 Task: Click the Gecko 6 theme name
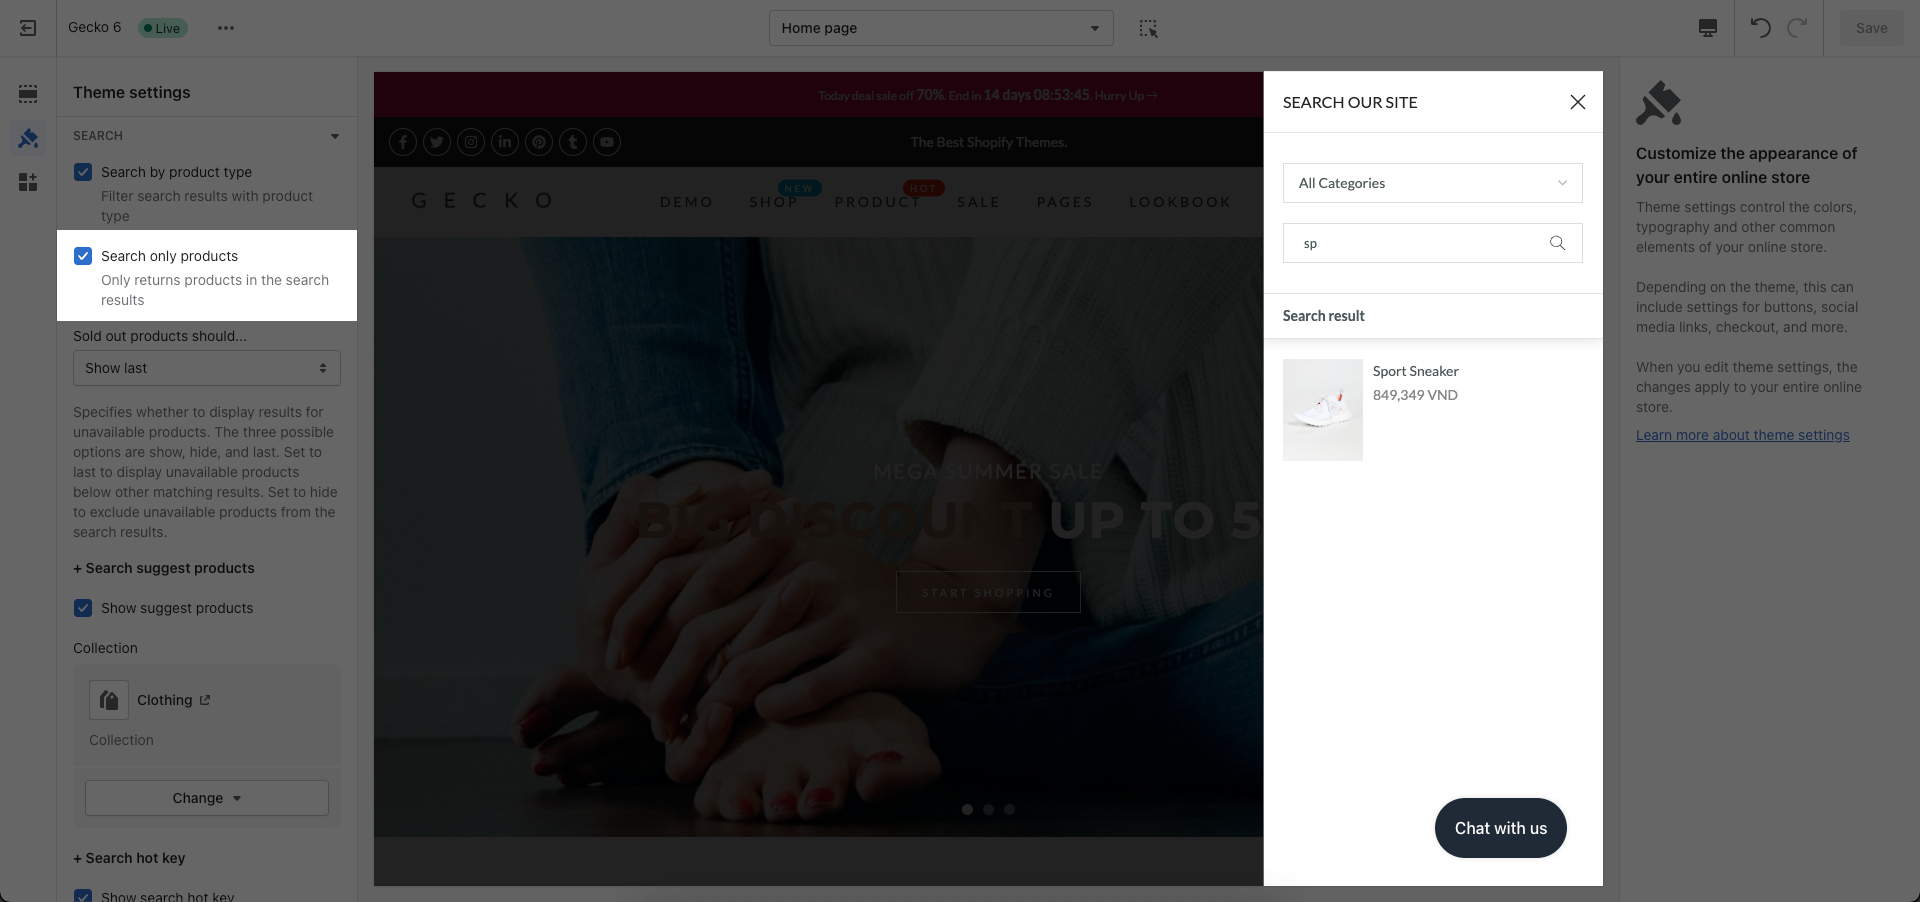(x=94, y=27)
